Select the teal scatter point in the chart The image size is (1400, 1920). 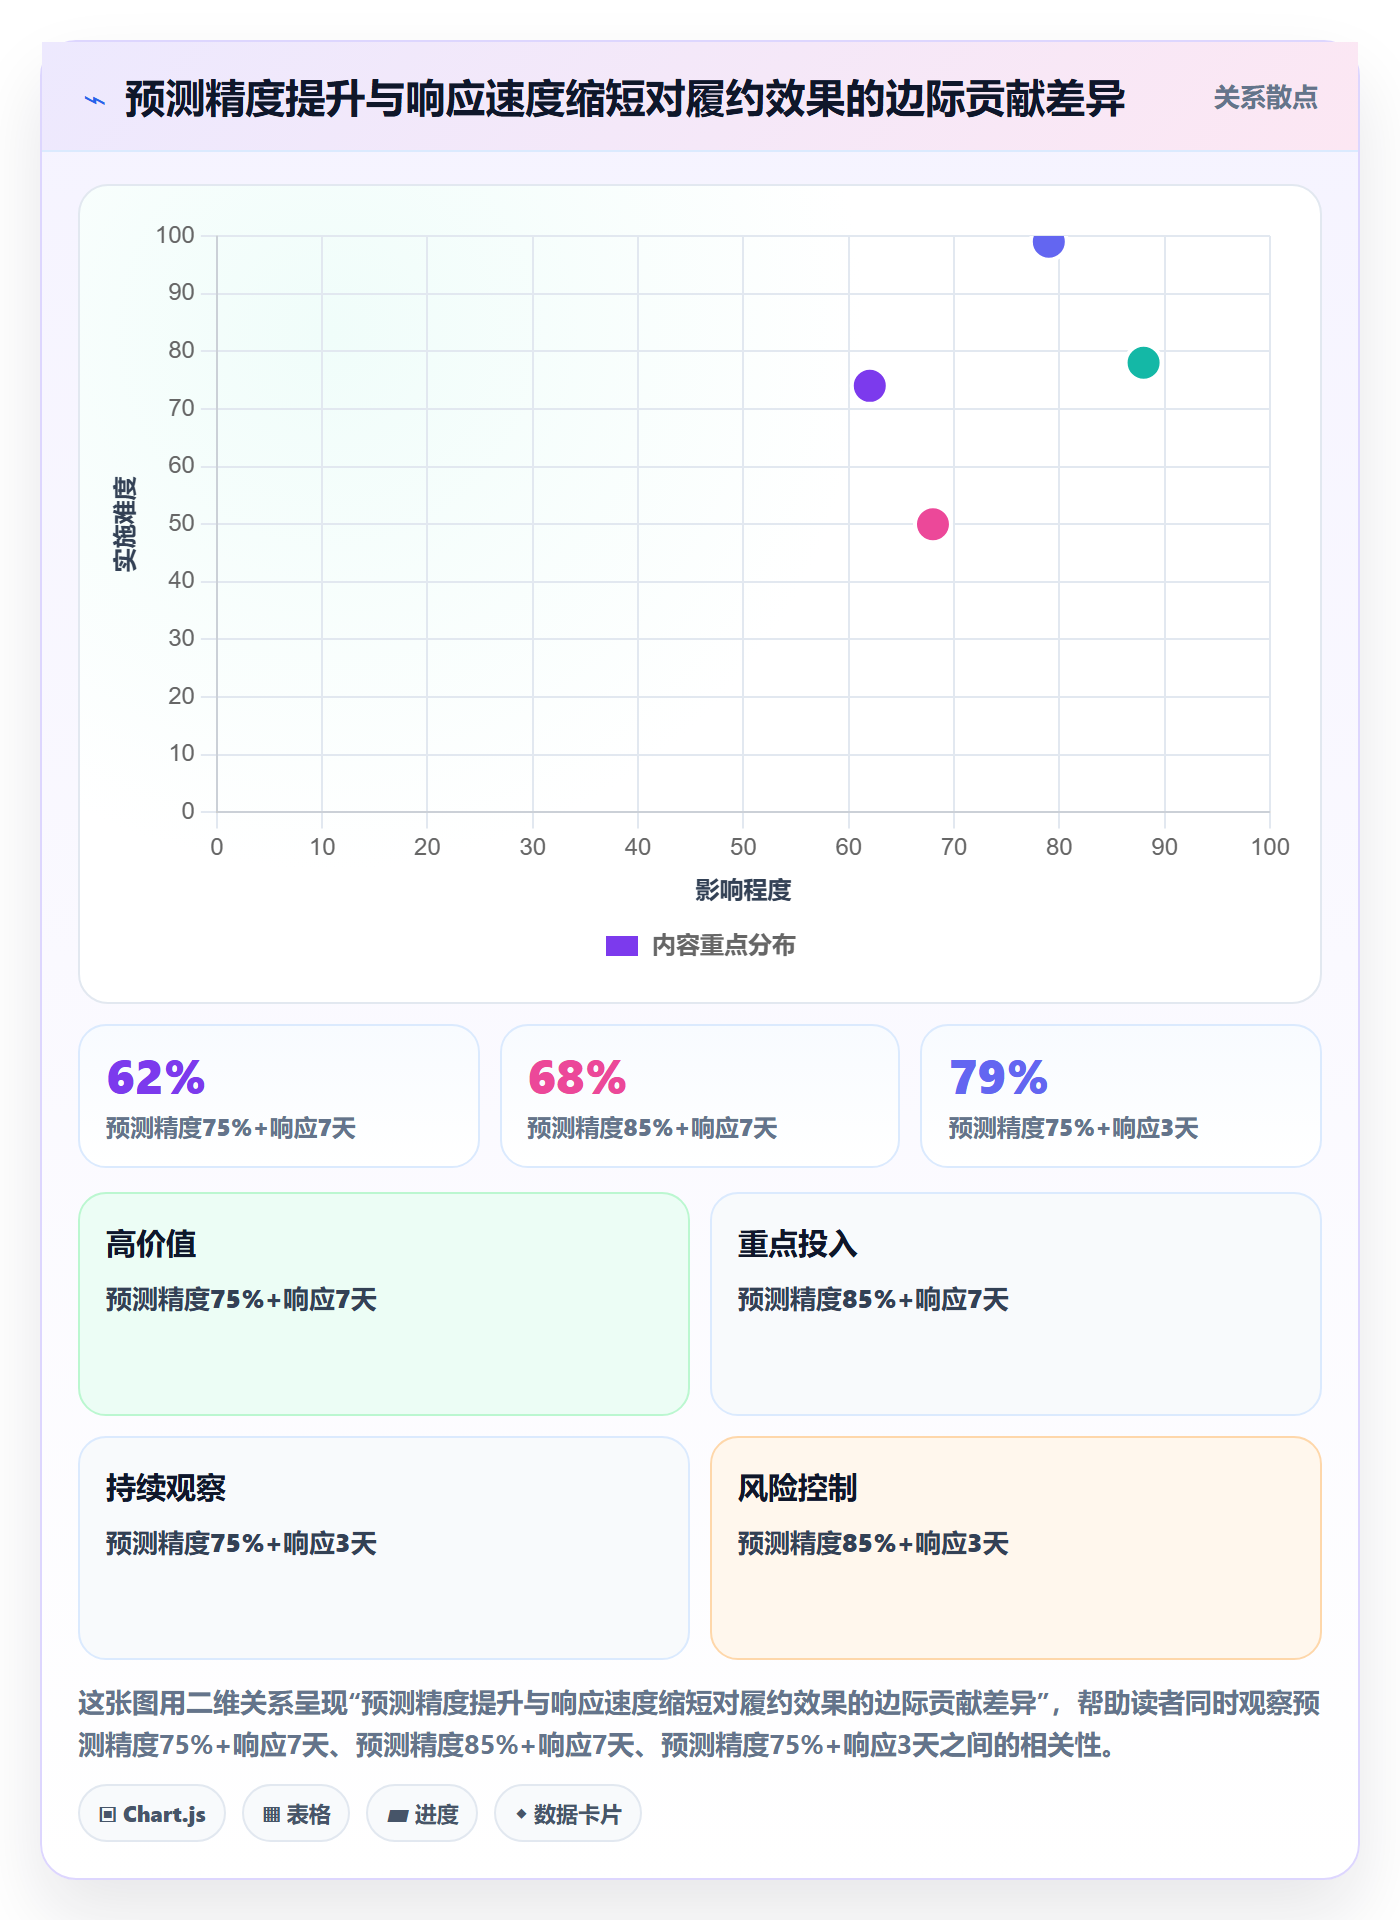[1143, 363]
